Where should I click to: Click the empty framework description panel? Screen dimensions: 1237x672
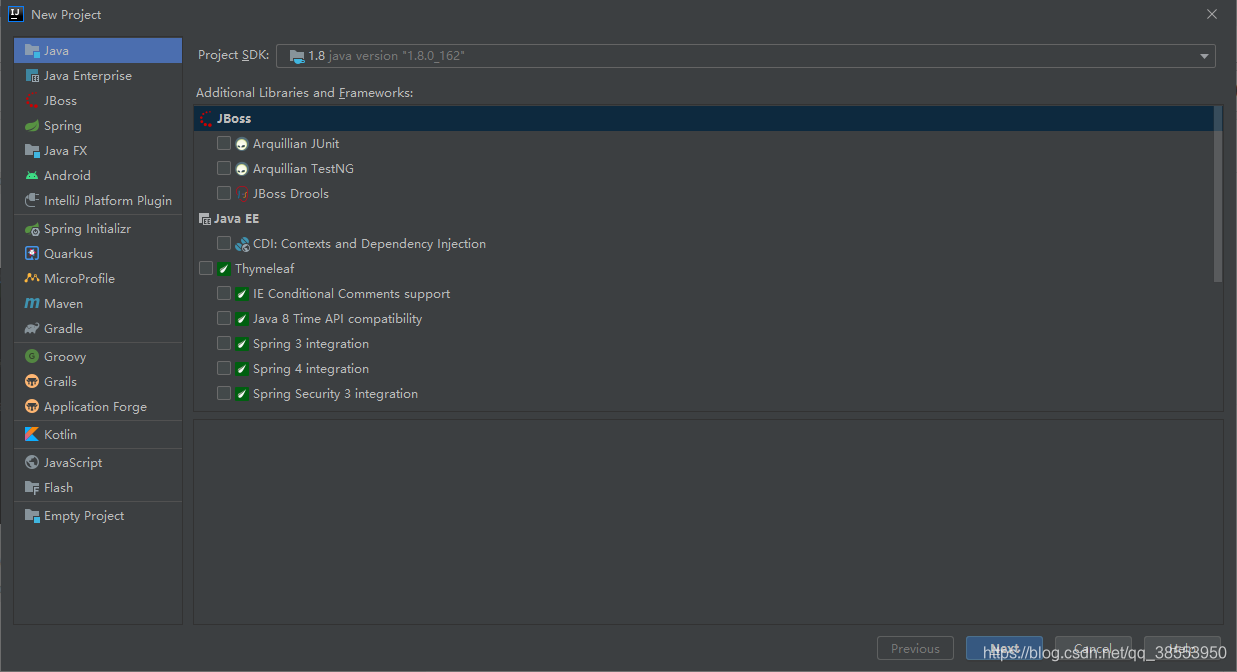(x=708, y=522)
